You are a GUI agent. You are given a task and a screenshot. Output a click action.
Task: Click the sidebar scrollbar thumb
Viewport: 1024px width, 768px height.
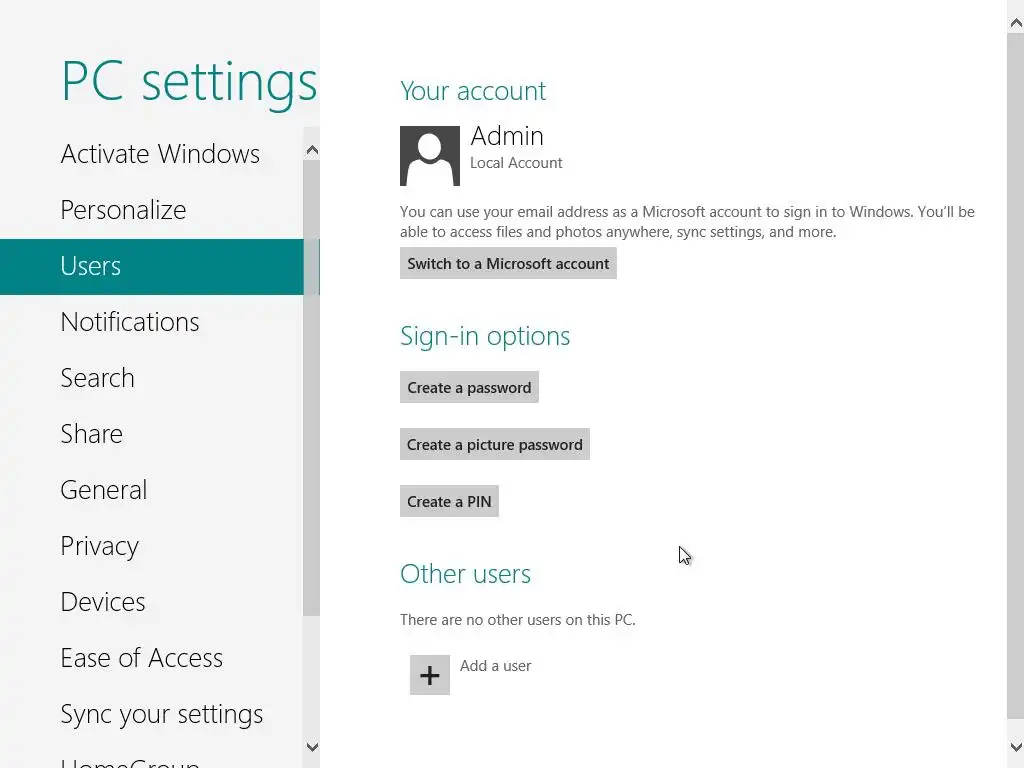(x=312, y=388)
